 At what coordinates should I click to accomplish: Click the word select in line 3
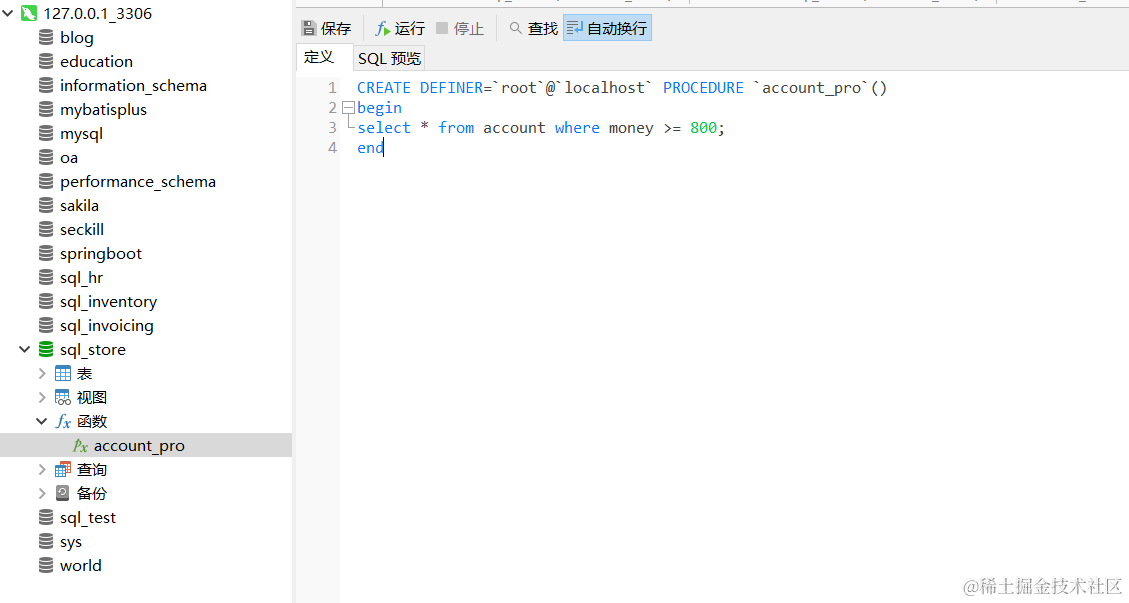click(384, 128)
